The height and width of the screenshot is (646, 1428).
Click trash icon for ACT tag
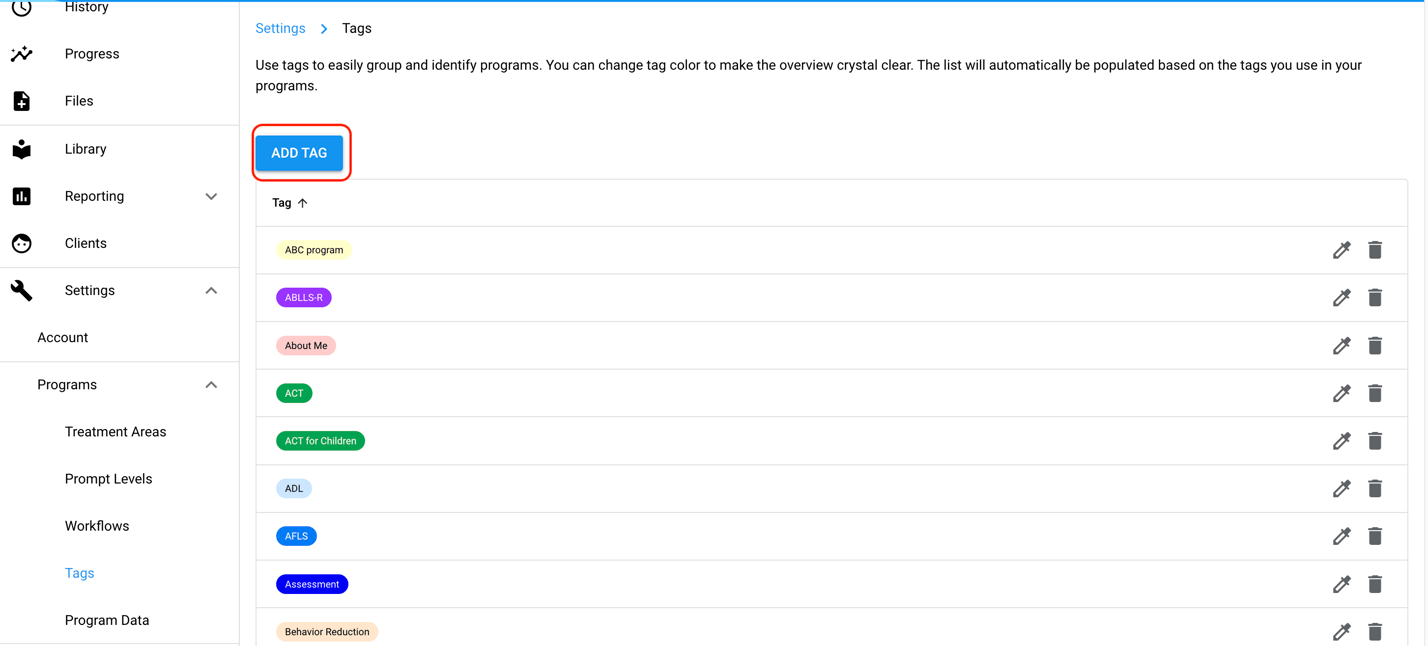coord(1375,393)
